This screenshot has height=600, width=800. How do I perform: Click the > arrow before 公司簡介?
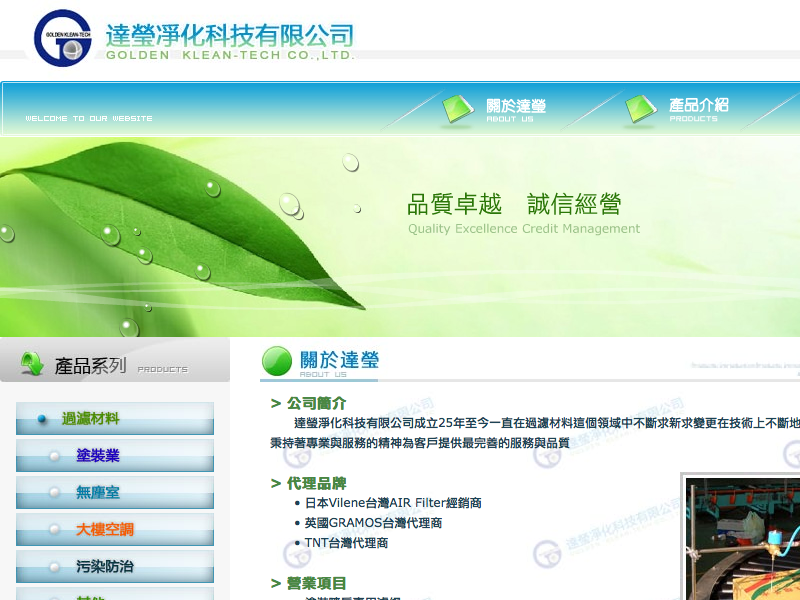[x=275, y=403]
